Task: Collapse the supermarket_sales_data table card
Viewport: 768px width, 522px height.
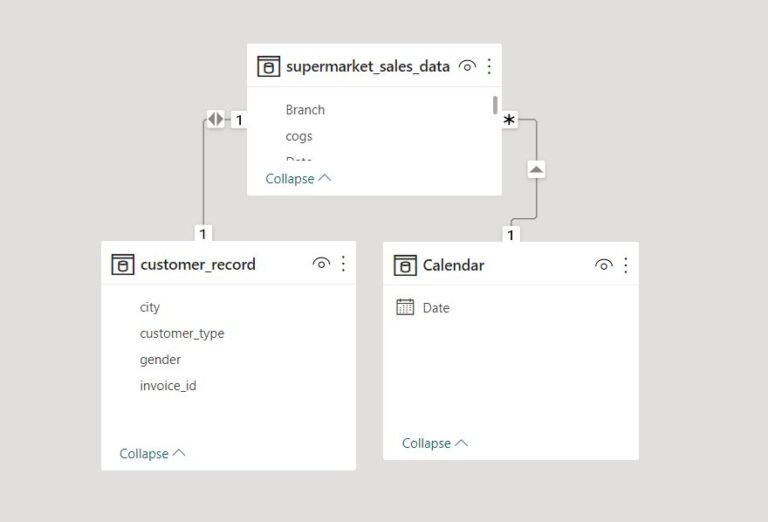Action: click(298, 179)
